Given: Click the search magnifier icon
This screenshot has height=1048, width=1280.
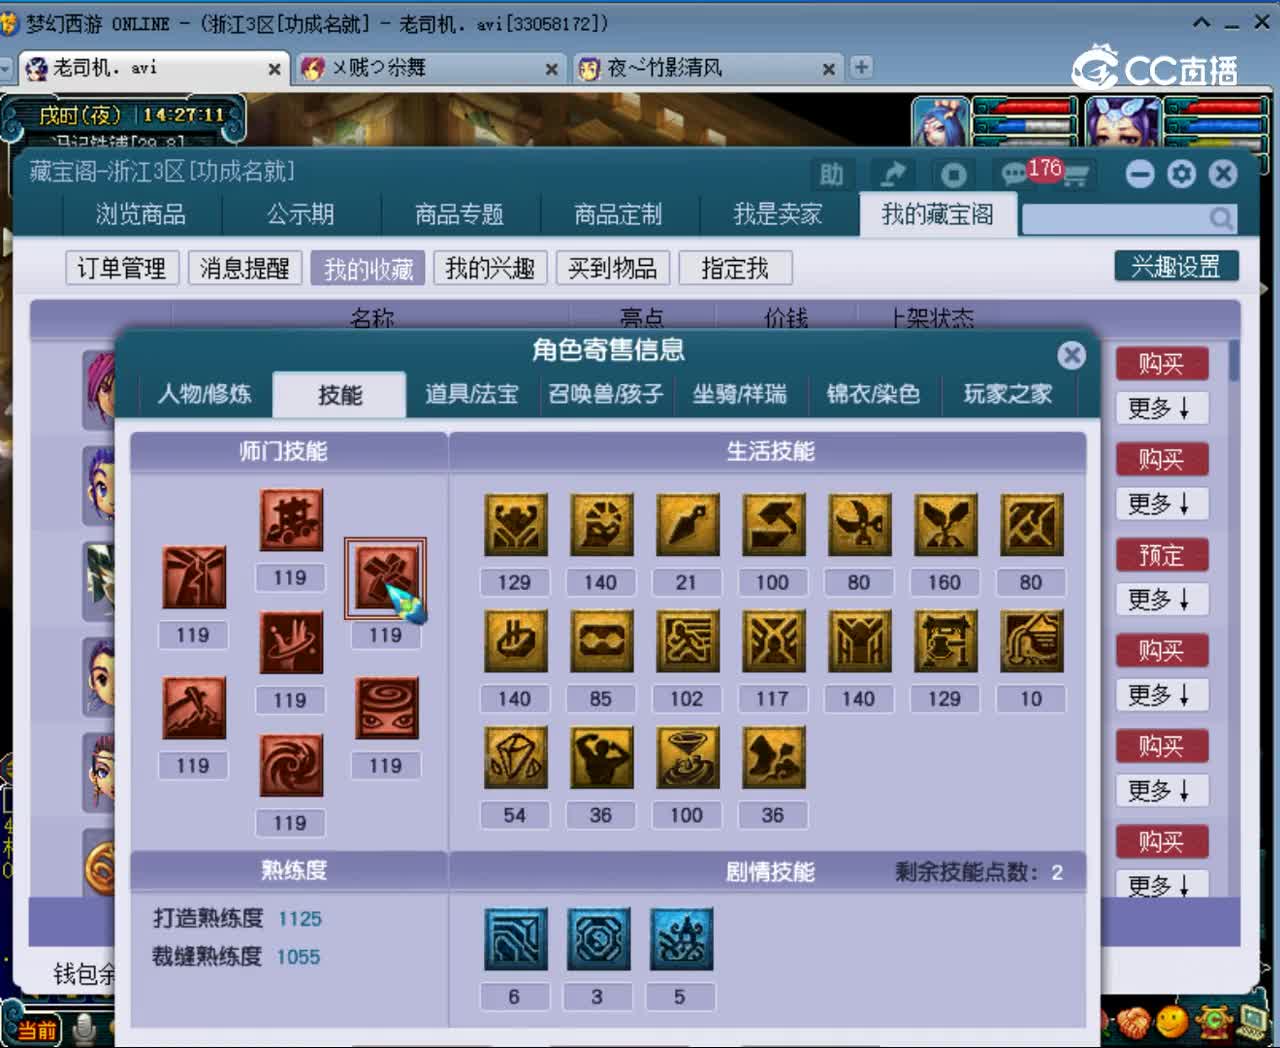Looking at the screenshot, I should [1221, 218].
